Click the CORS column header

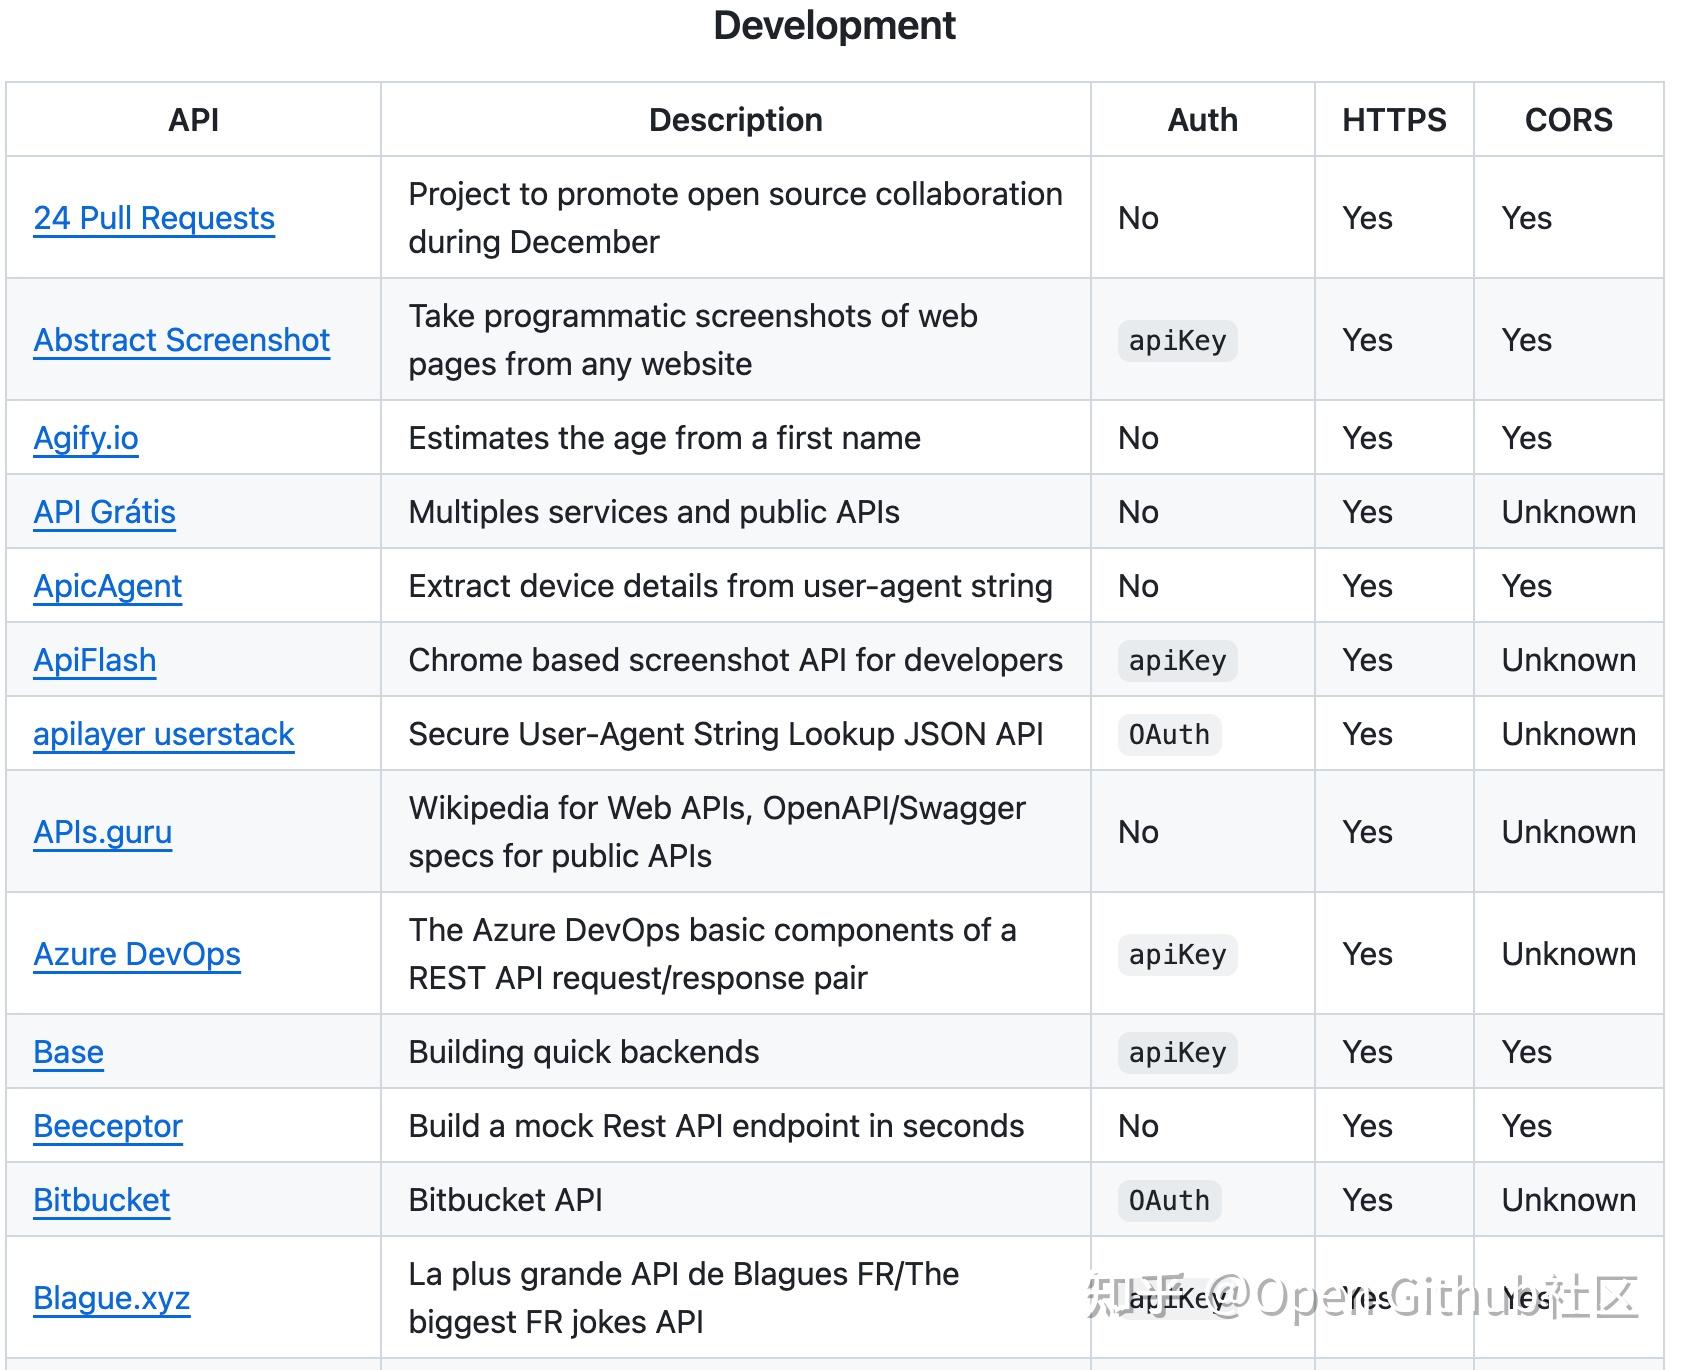(x=1569, y=120)
